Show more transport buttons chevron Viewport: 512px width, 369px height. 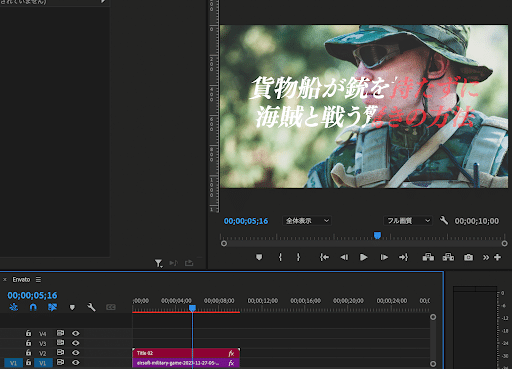(x=486, y=257)
